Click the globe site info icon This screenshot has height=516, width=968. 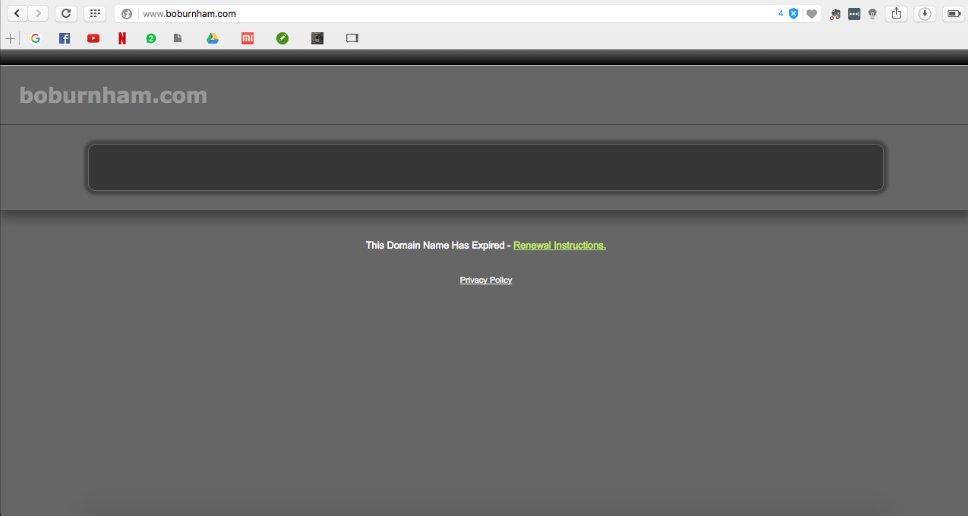[x=127, y=14]
